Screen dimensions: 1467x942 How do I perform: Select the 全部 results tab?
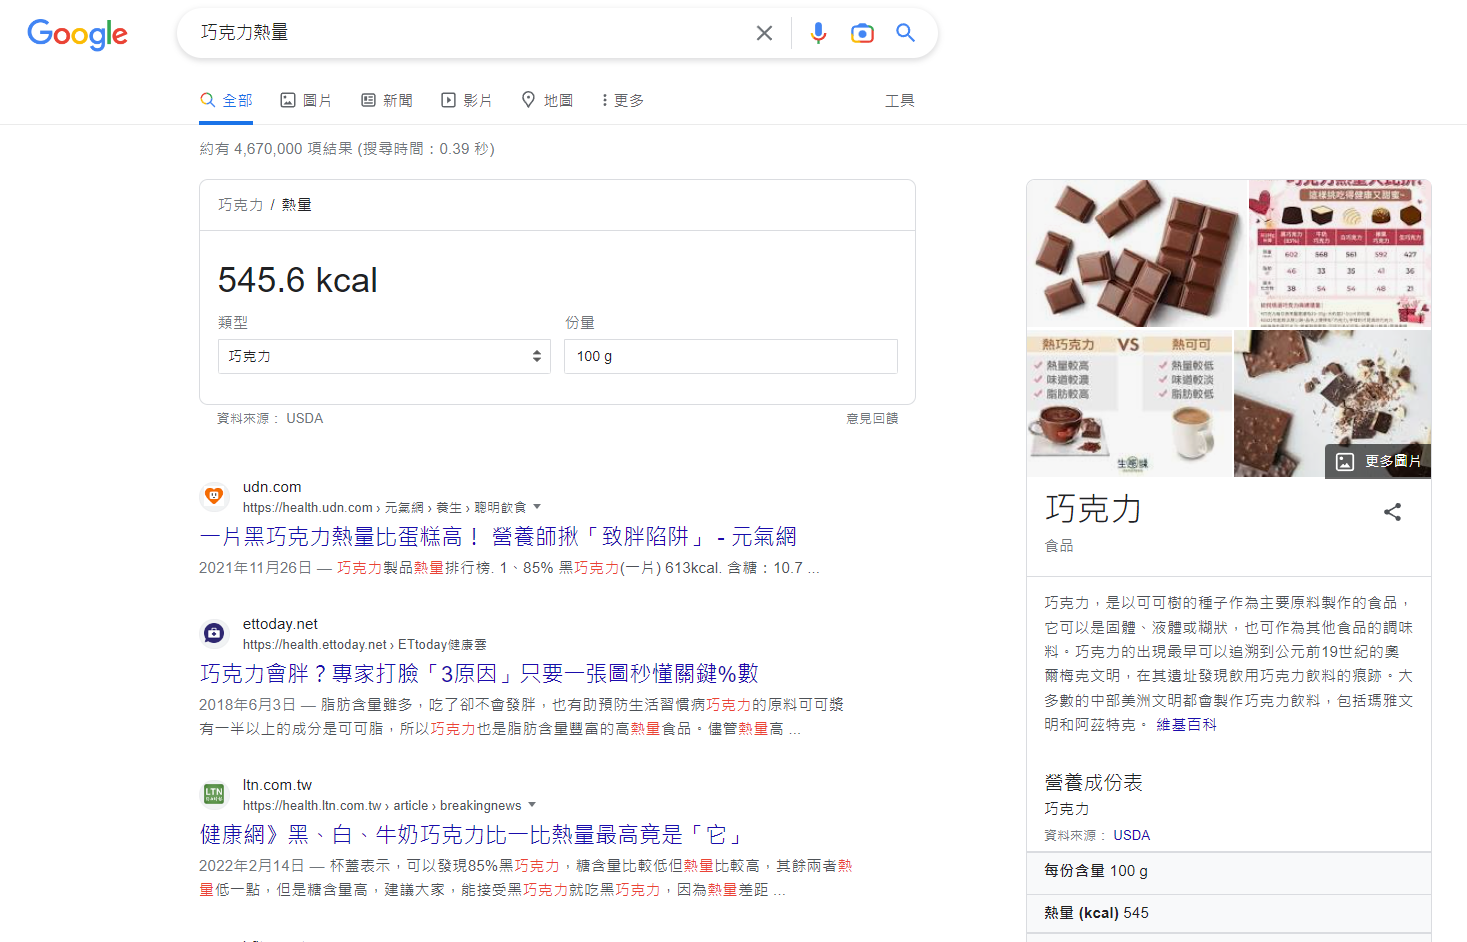[226, 100]
